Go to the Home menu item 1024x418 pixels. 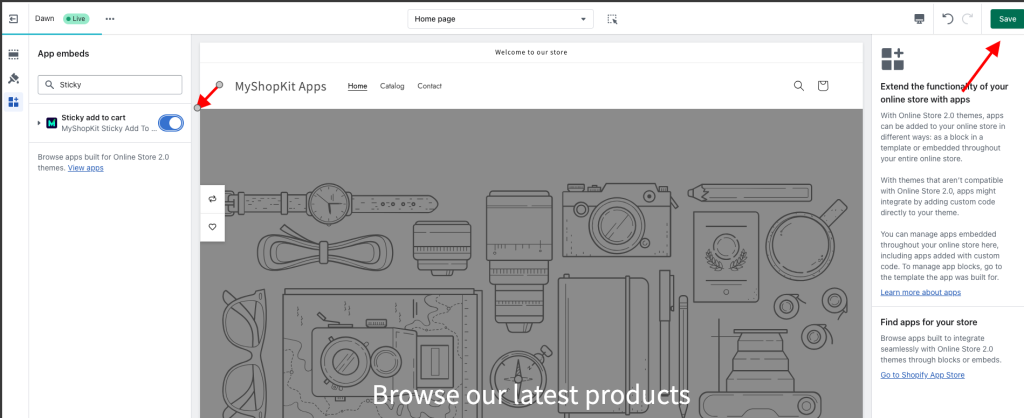[x=357, y=86]
